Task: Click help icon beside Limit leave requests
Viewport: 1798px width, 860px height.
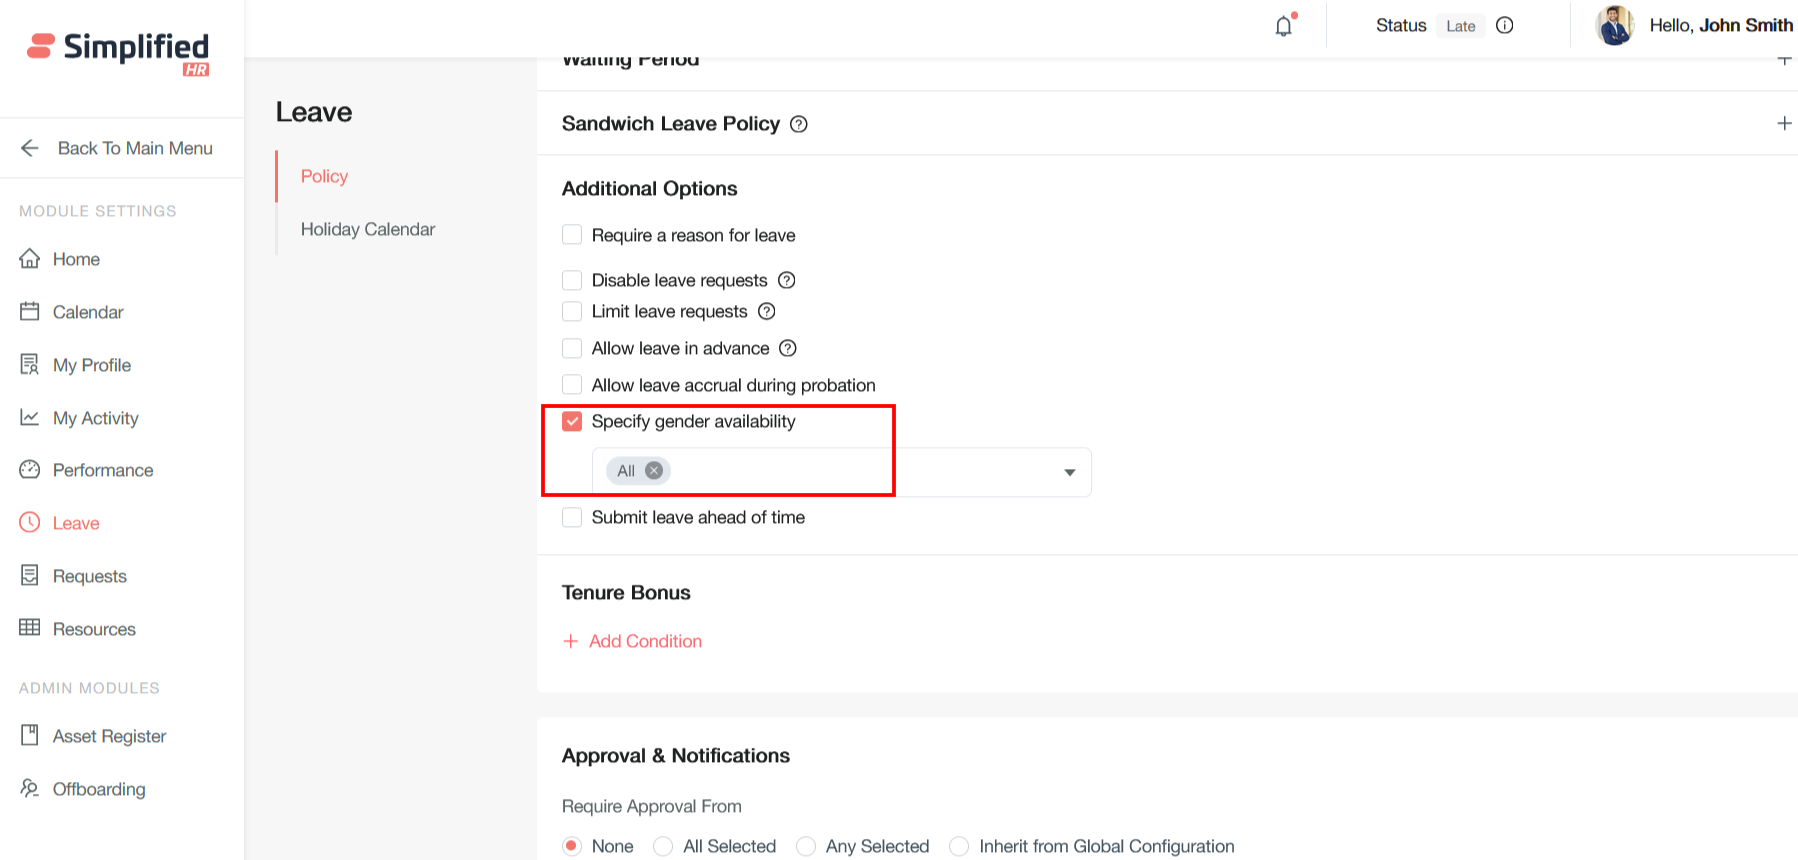Action: (767, 311)
